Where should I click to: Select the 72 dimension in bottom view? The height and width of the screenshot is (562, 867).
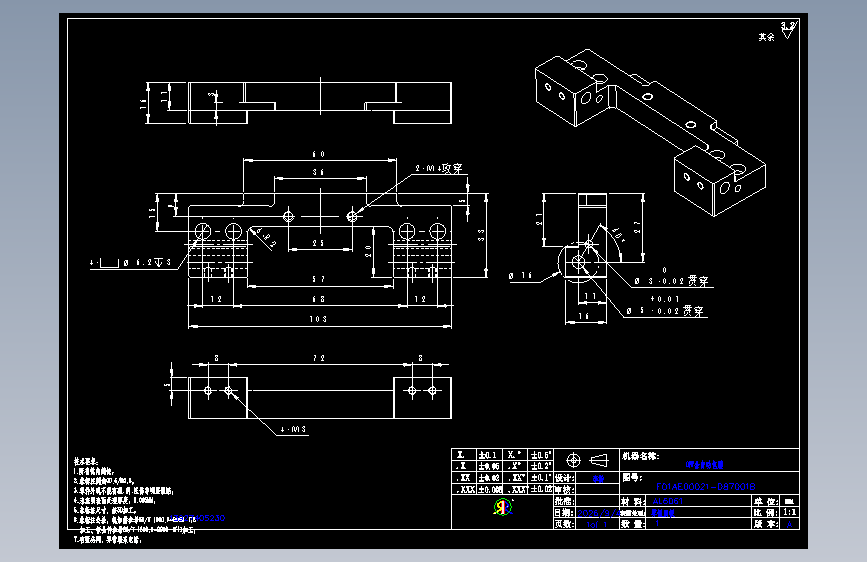tap(319, 358)
